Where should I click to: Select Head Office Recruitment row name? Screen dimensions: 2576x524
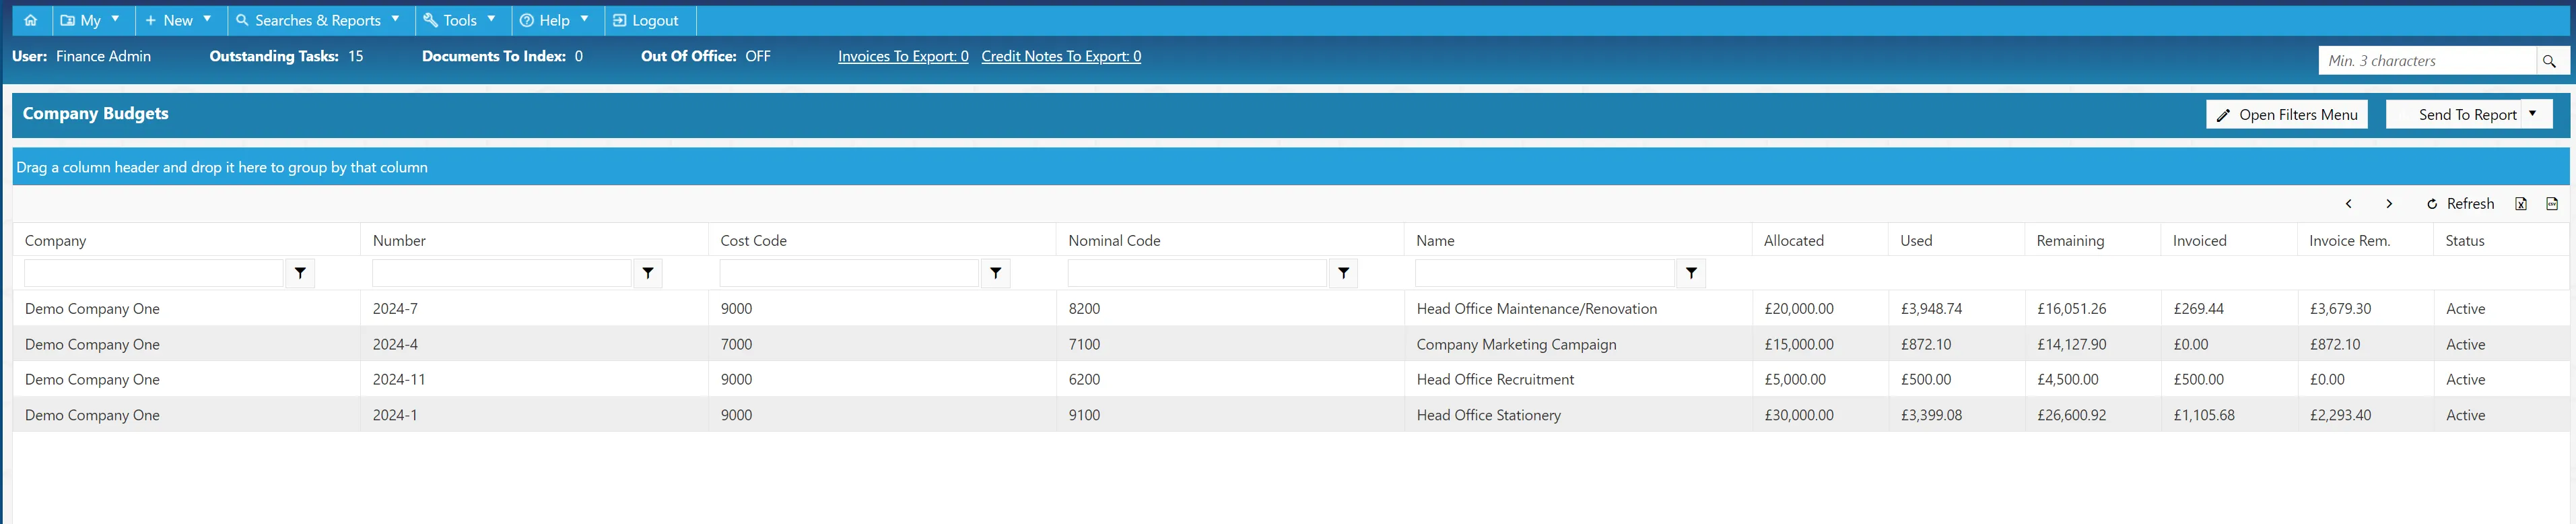1495,380
